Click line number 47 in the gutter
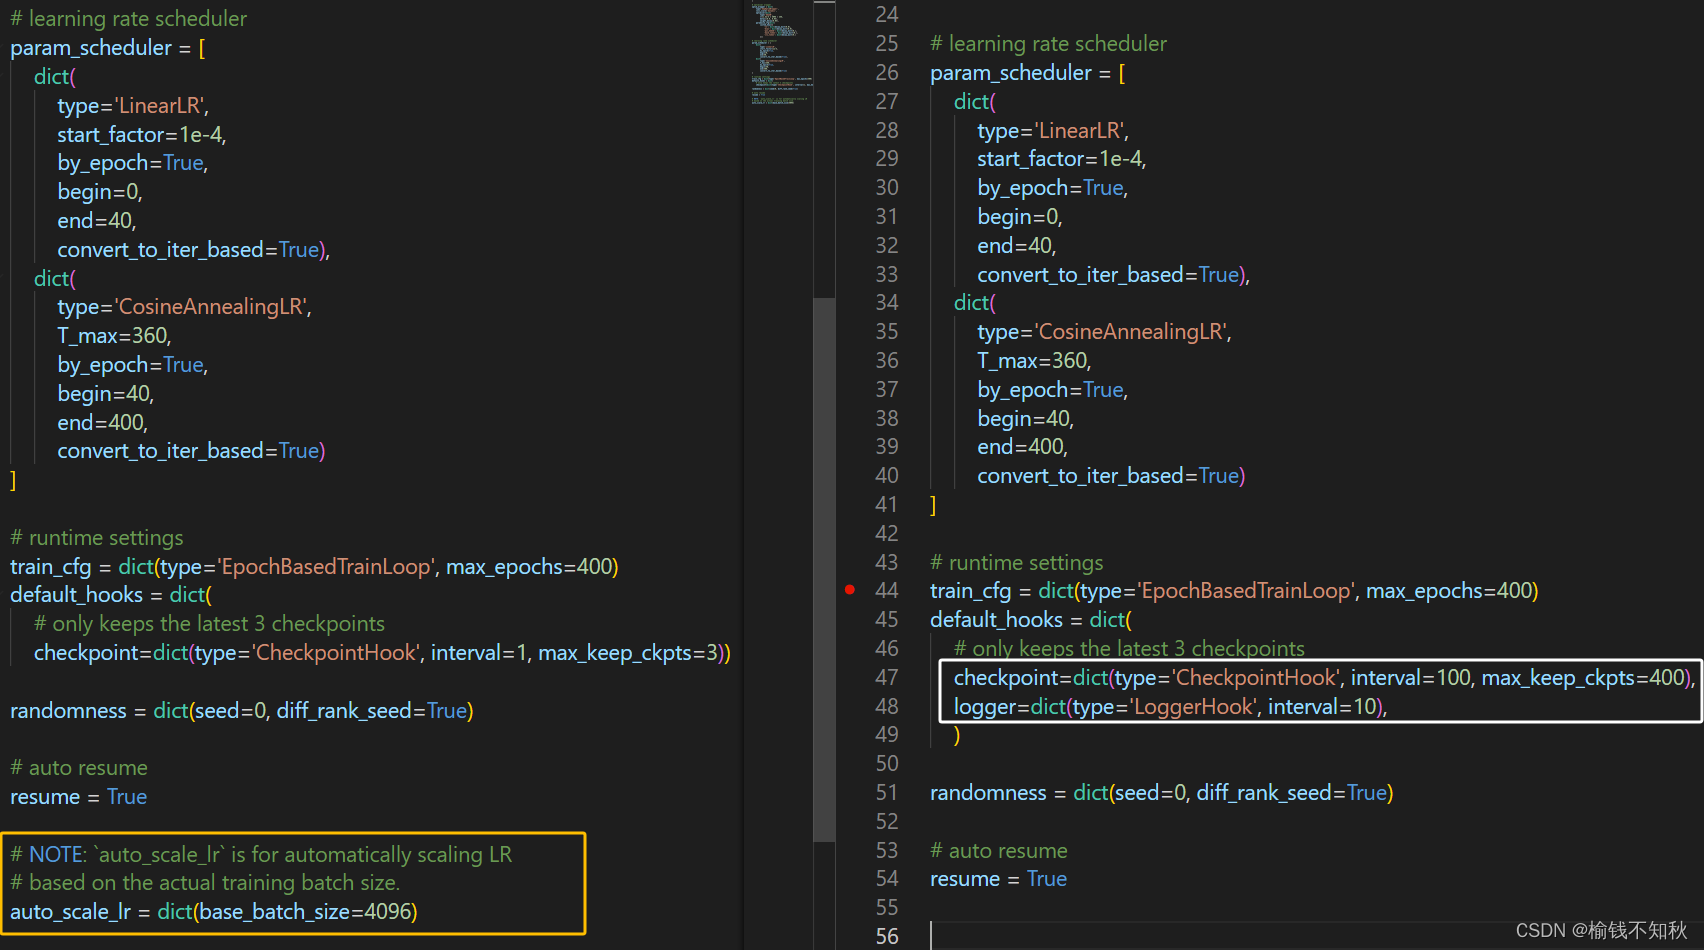Screen dimensions: 1704x950 (x=887, y=678)
